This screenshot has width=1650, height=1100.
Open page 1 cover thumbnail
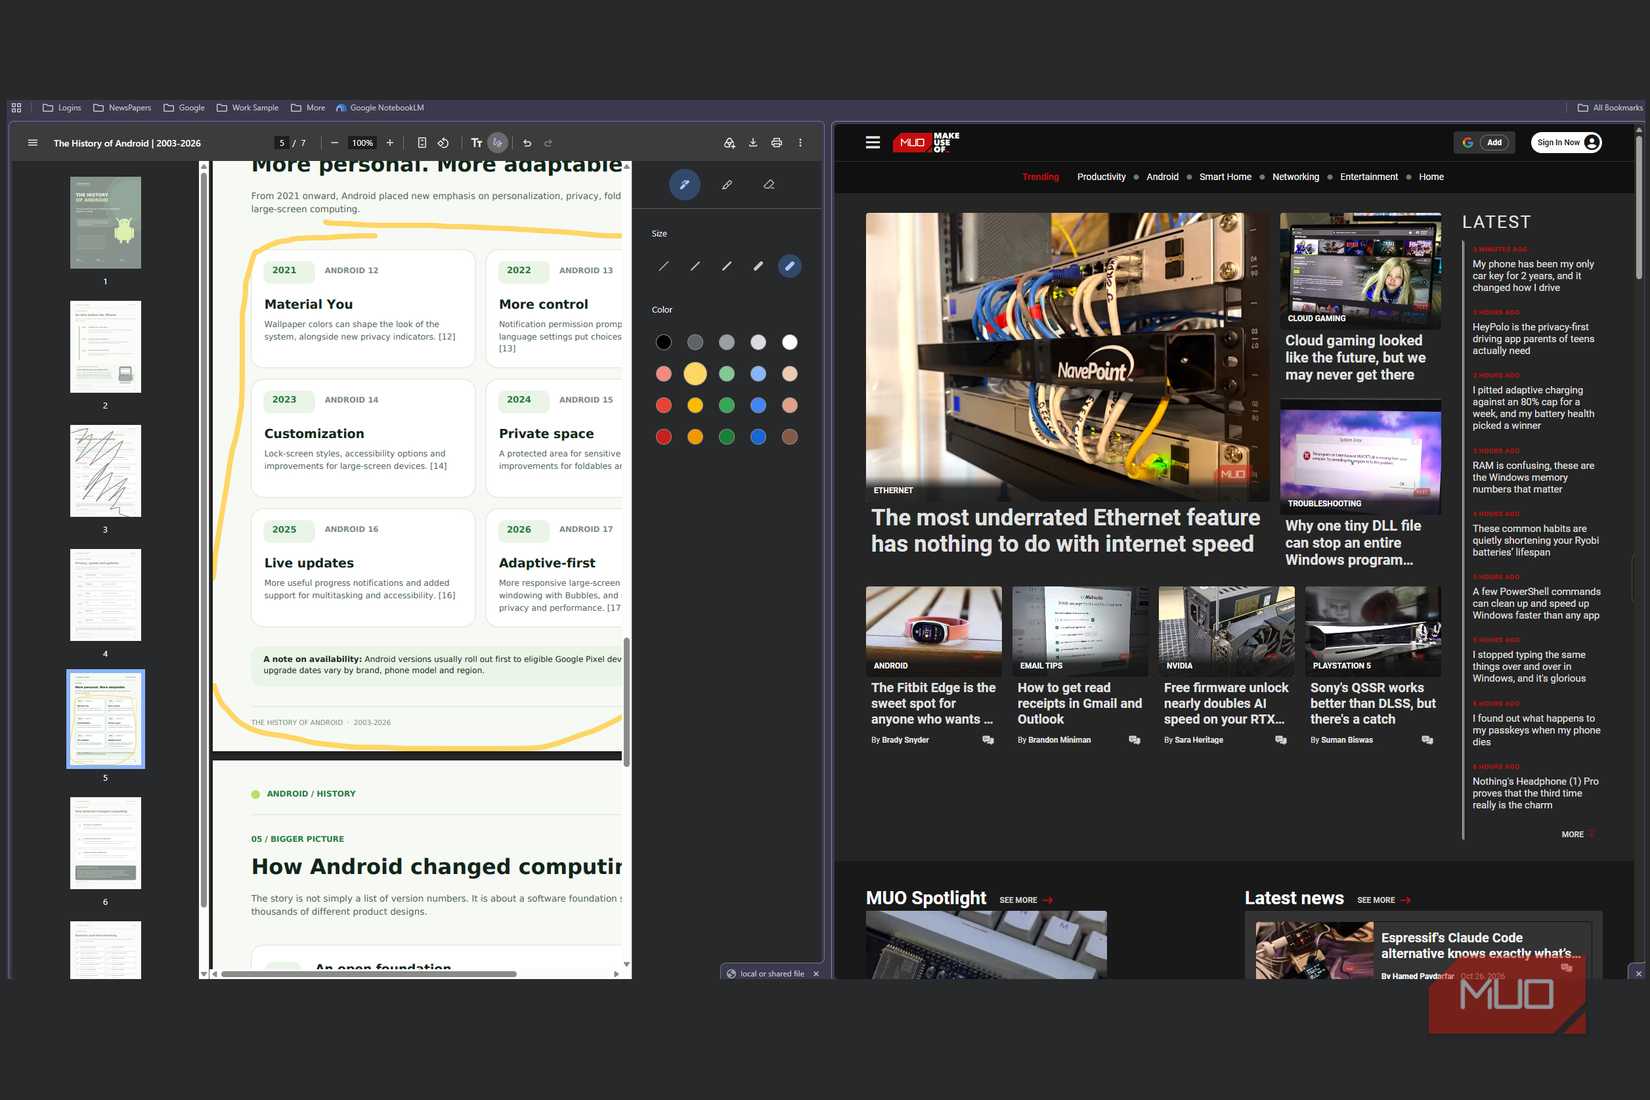coord(105,222)
